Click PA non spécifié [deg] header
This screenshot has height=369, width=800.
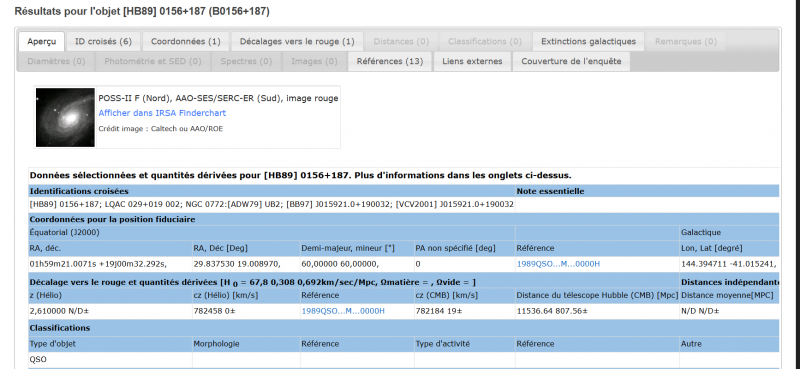(x=456, y=248)
